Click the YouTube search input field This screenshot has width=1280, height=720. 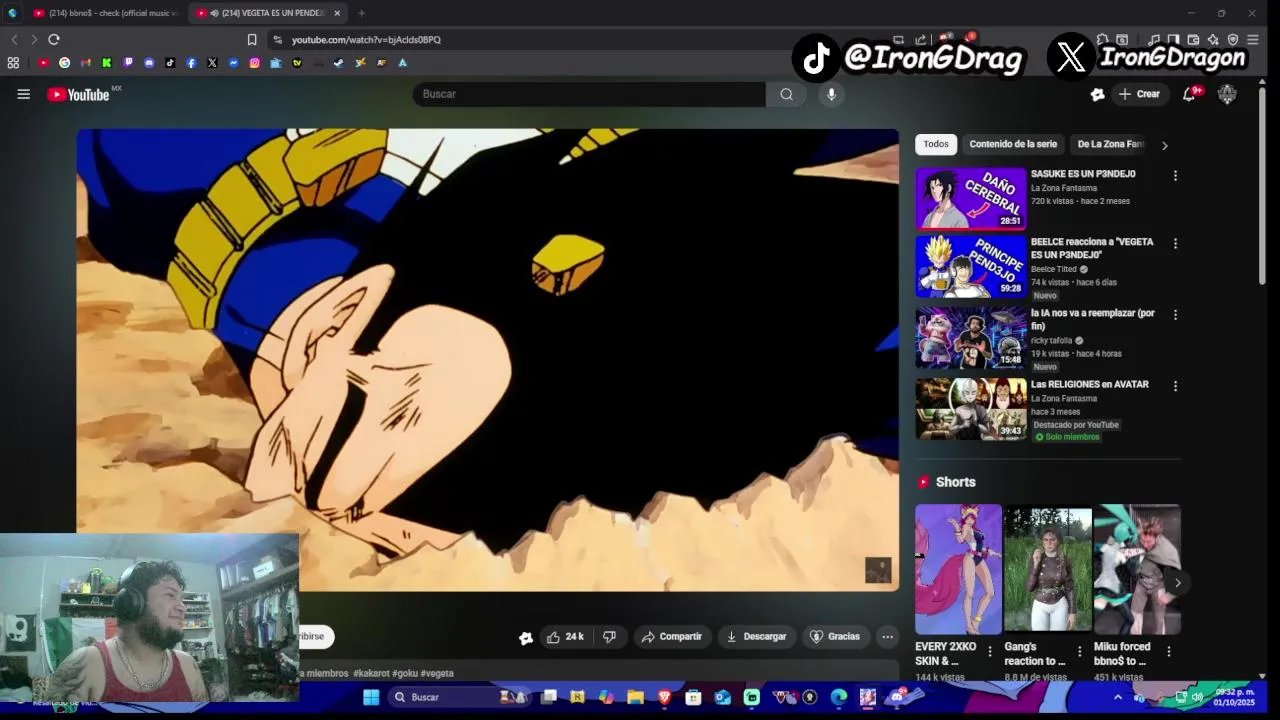[x=589, y=94]
